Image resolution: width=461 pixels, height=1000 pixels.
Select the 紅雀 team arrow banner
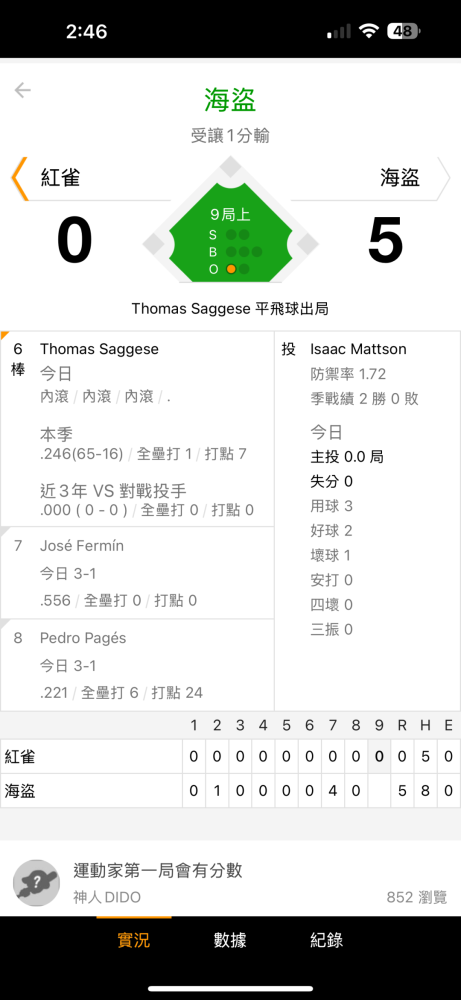(91, 178)
